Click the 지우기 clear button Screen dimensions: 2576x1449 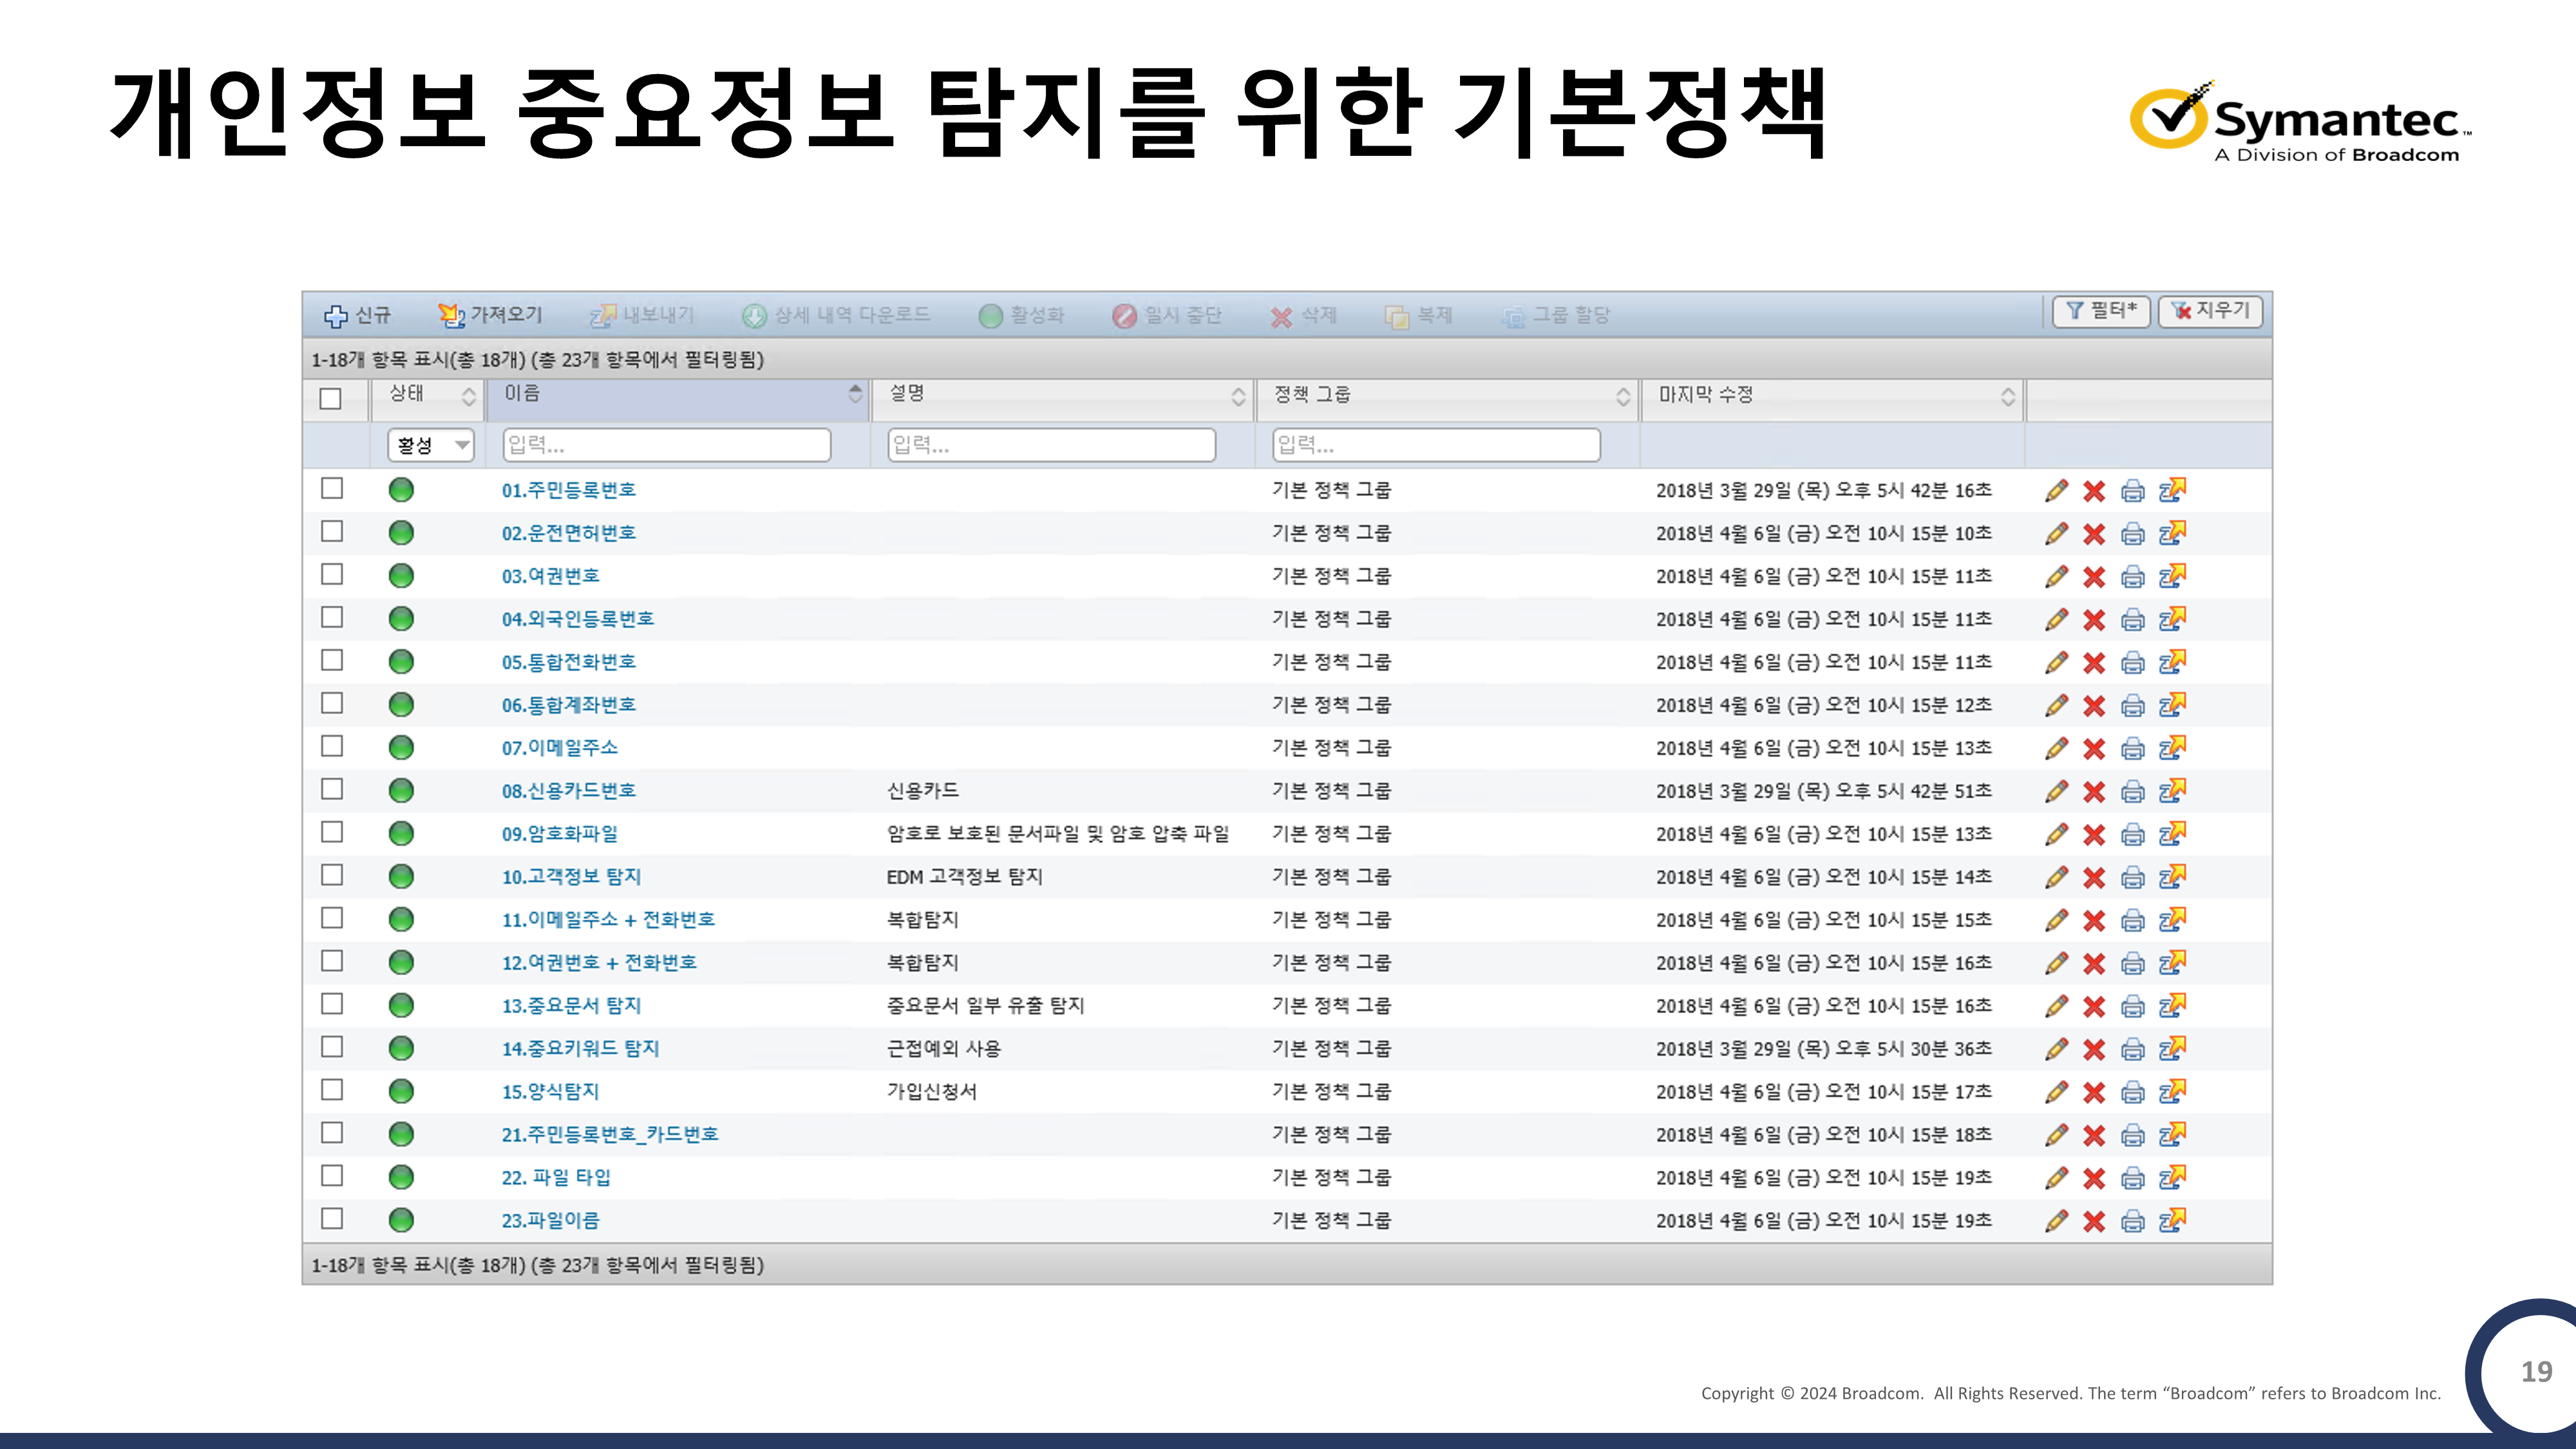2210,311
